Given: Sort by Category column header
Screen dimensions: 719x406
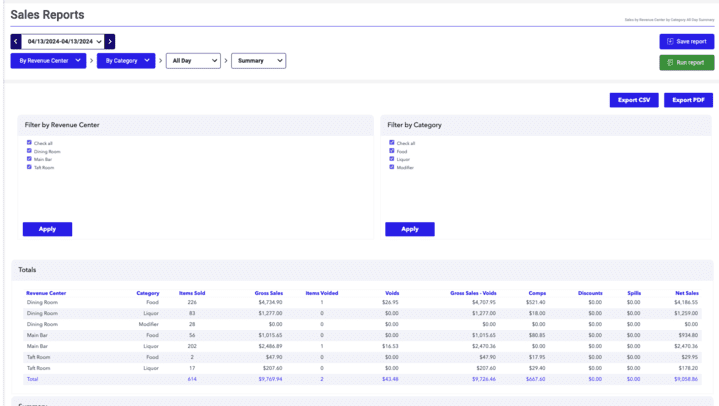Looking at the screenshot, I should 148,293.
